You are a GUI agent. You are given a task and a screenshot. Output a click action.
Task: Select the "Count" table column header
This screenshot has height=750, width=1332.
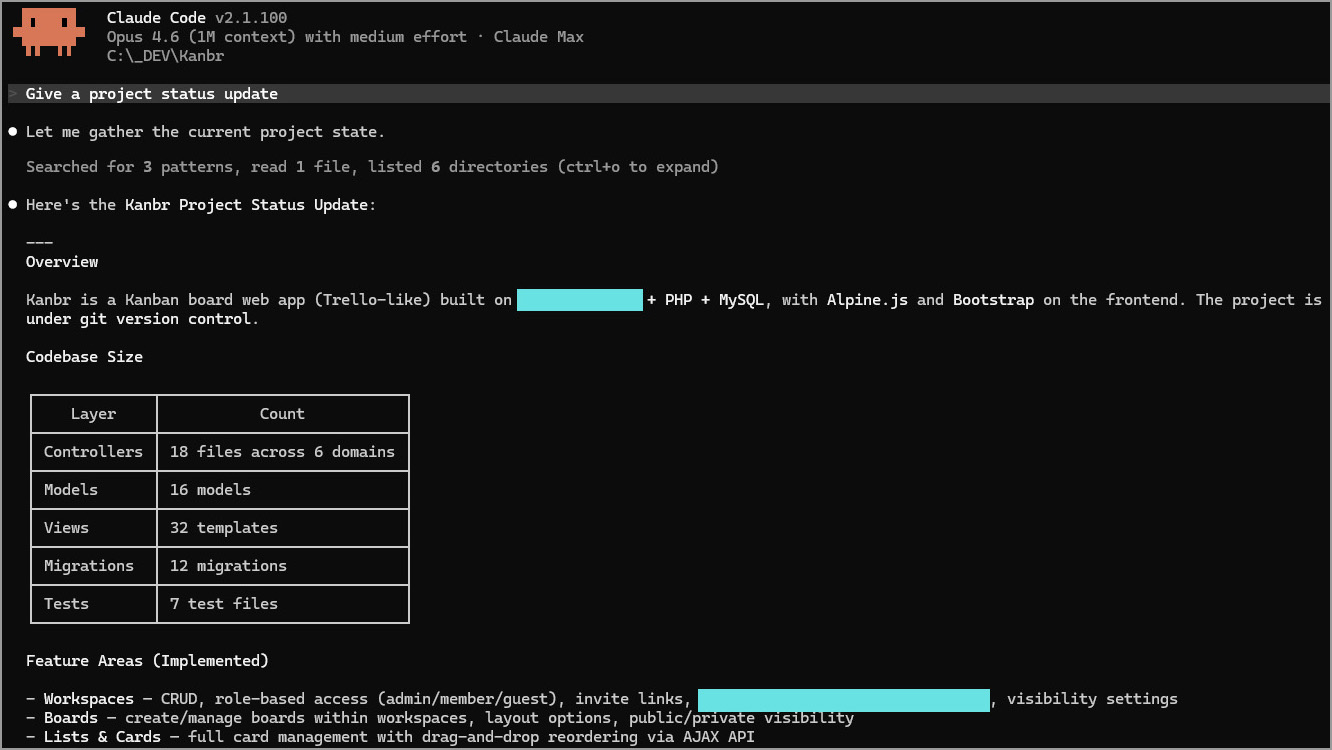[282, 414]
